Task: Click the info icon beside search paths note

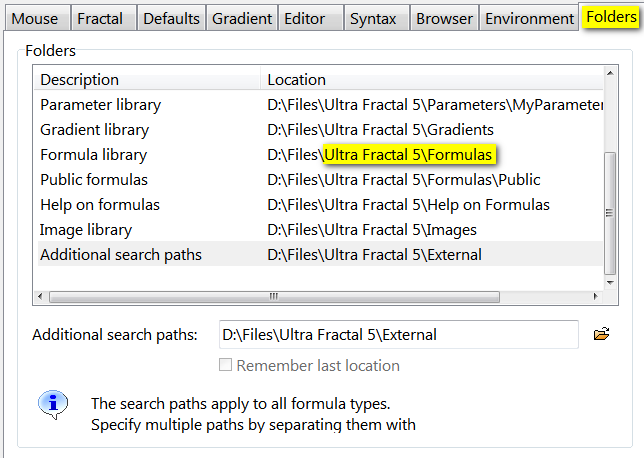Action: (x=53, y=404)
